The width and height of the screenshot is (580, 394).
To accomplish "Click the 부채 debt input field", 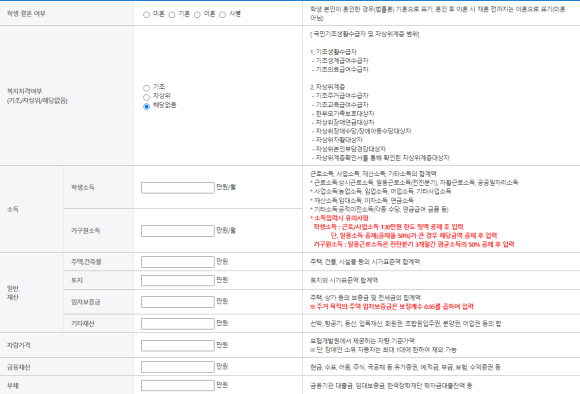I will pyautogui.click(x=178, y=386).
